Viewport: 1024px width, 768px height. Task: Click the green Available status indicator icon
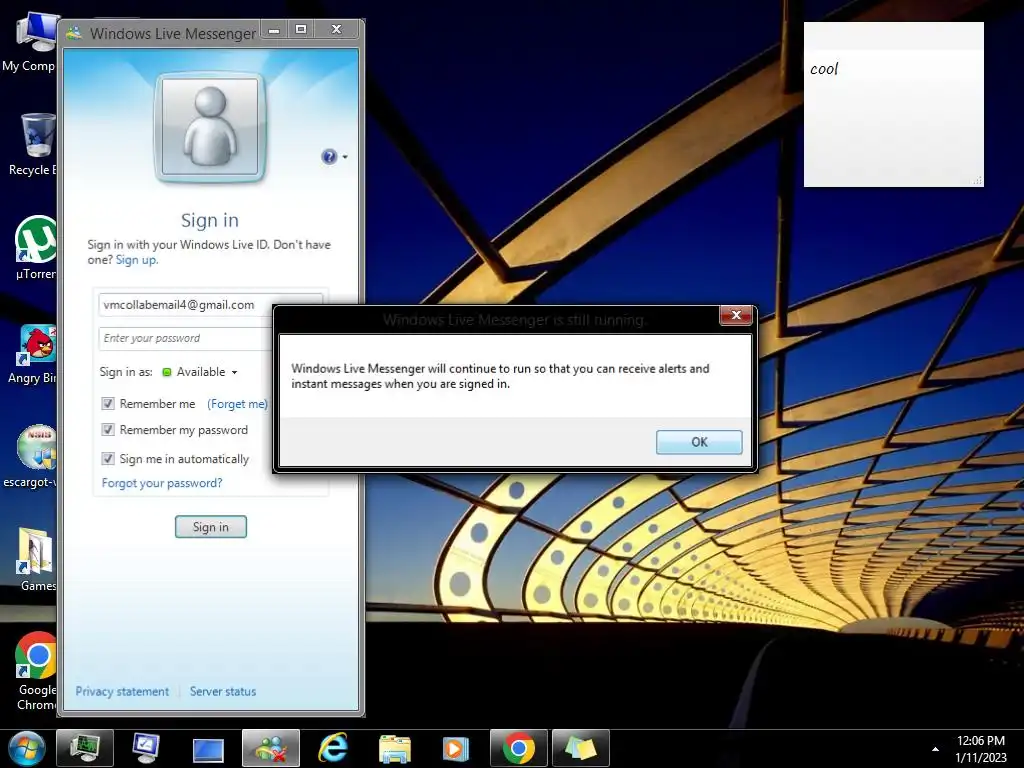[x=167, y=372]
